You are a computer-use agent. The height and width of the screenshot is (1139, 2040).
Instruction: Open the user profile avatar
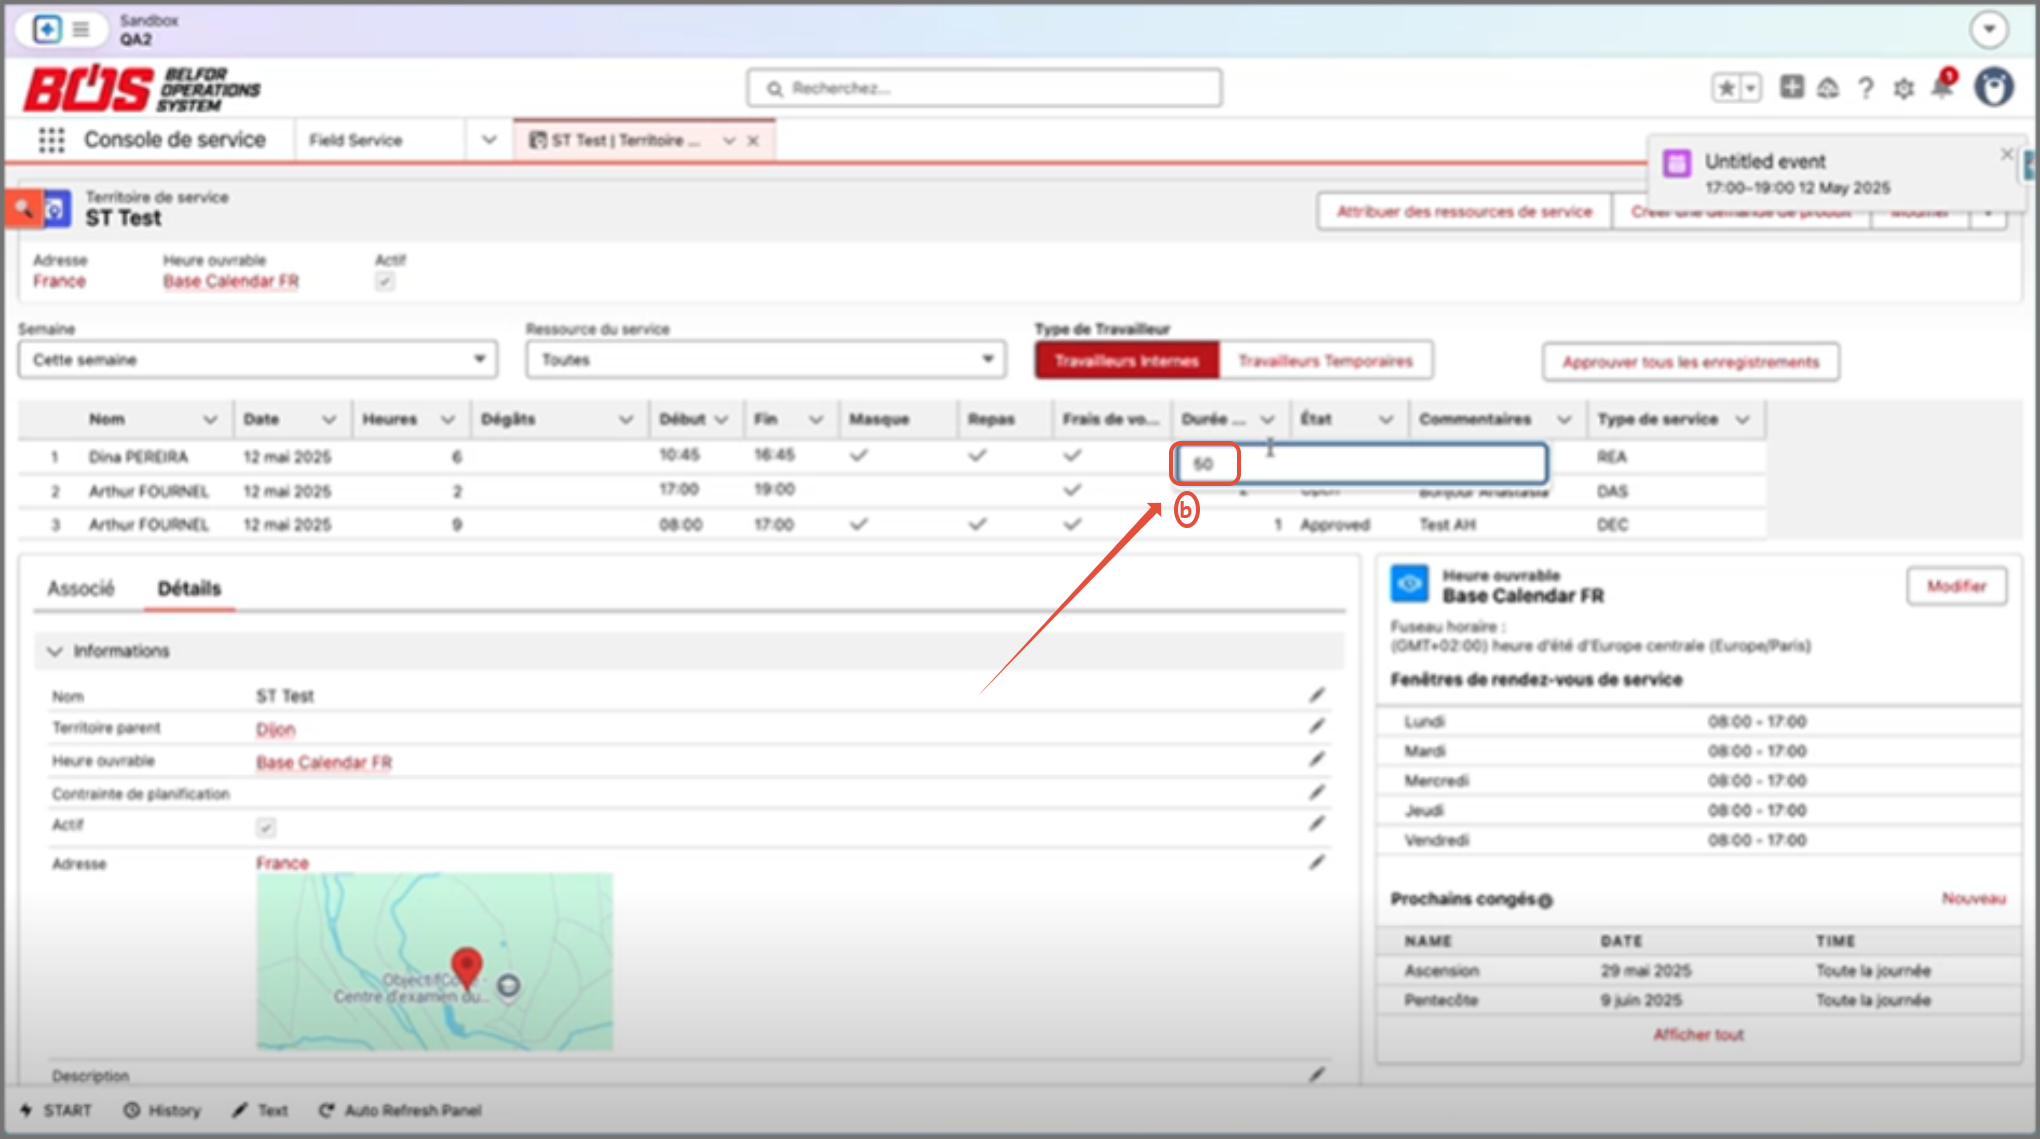(x=1994, y=87)
